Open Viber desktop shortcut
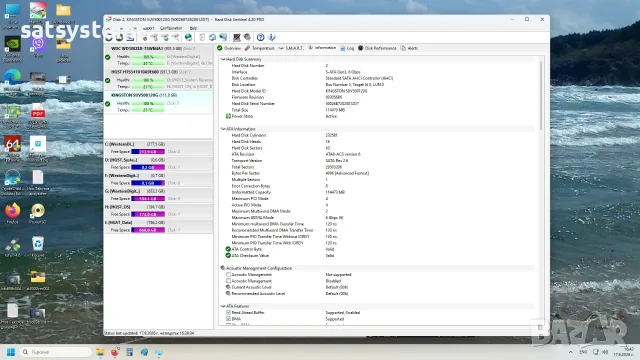The image size is (640, 360). point(38,46)
